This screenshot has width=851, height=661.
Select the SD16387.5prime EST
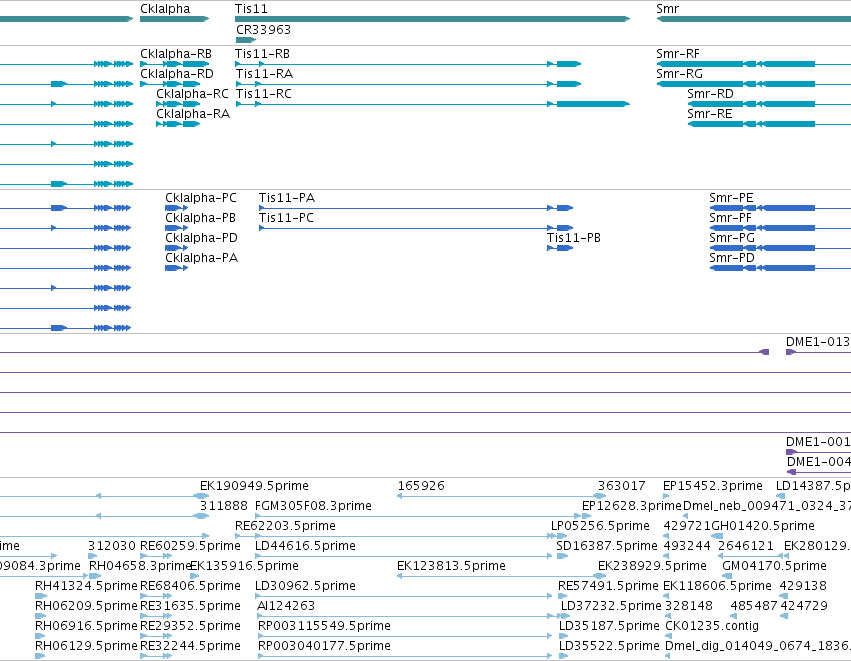(x=607, y=546)
